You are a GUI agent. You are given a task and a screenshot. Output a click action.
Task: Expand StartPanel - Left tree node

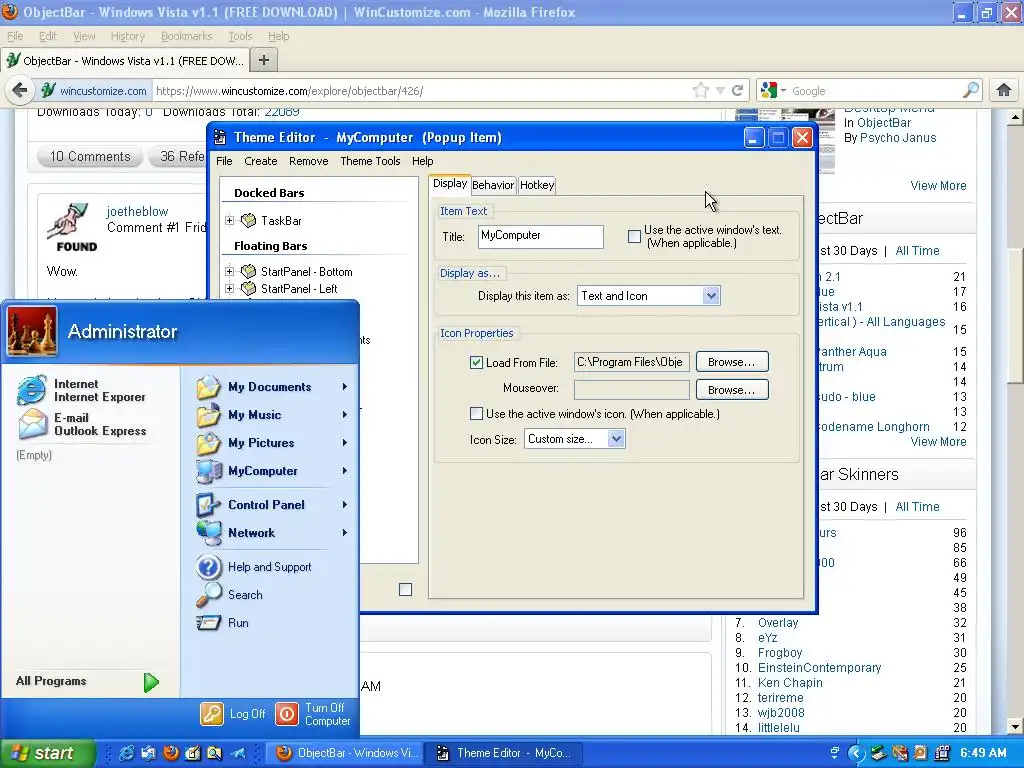tap(229, 288)
